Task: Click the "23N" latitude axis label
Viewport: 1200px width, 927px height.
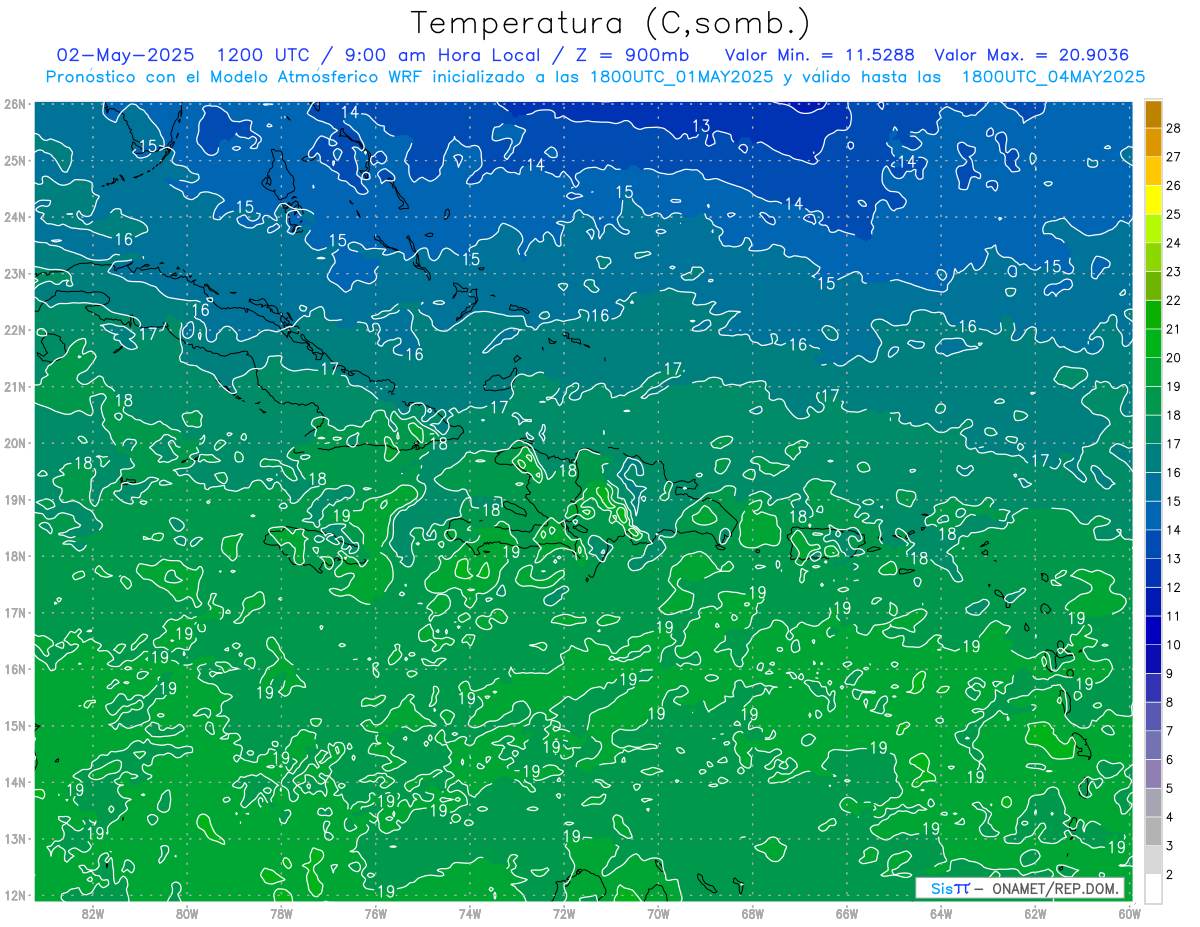Action: [15, 273]
